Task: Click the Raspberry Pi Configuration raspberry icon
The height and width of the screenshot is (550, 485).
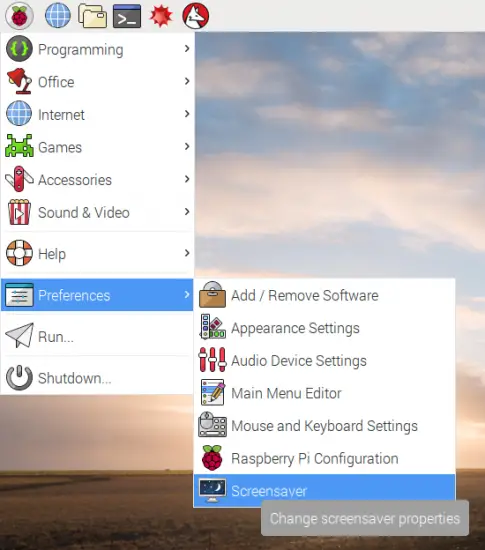Action: click(212, 458)
